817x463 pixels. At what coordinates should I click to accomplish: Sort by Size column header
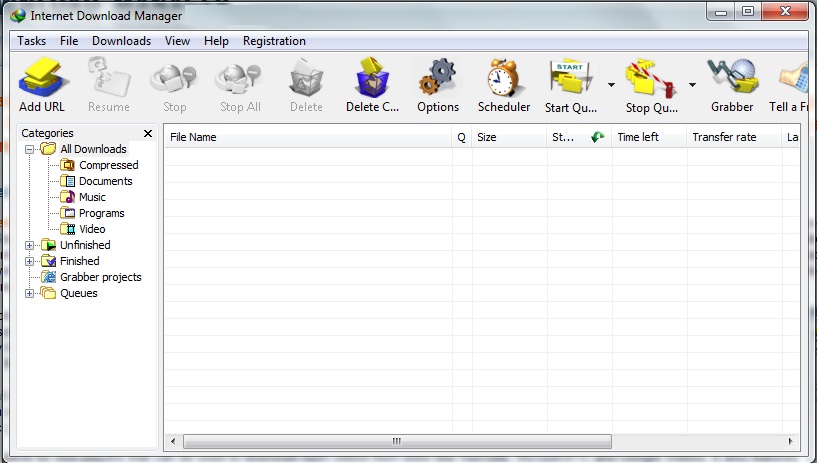509,137
